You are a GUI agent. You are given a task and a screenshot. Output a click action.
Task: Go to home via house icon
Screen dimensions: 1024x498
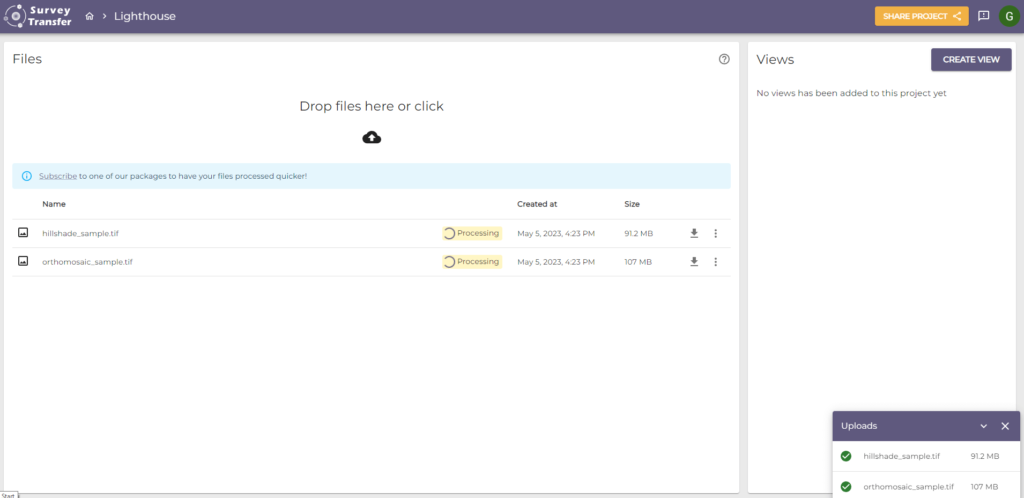[89, 17]
